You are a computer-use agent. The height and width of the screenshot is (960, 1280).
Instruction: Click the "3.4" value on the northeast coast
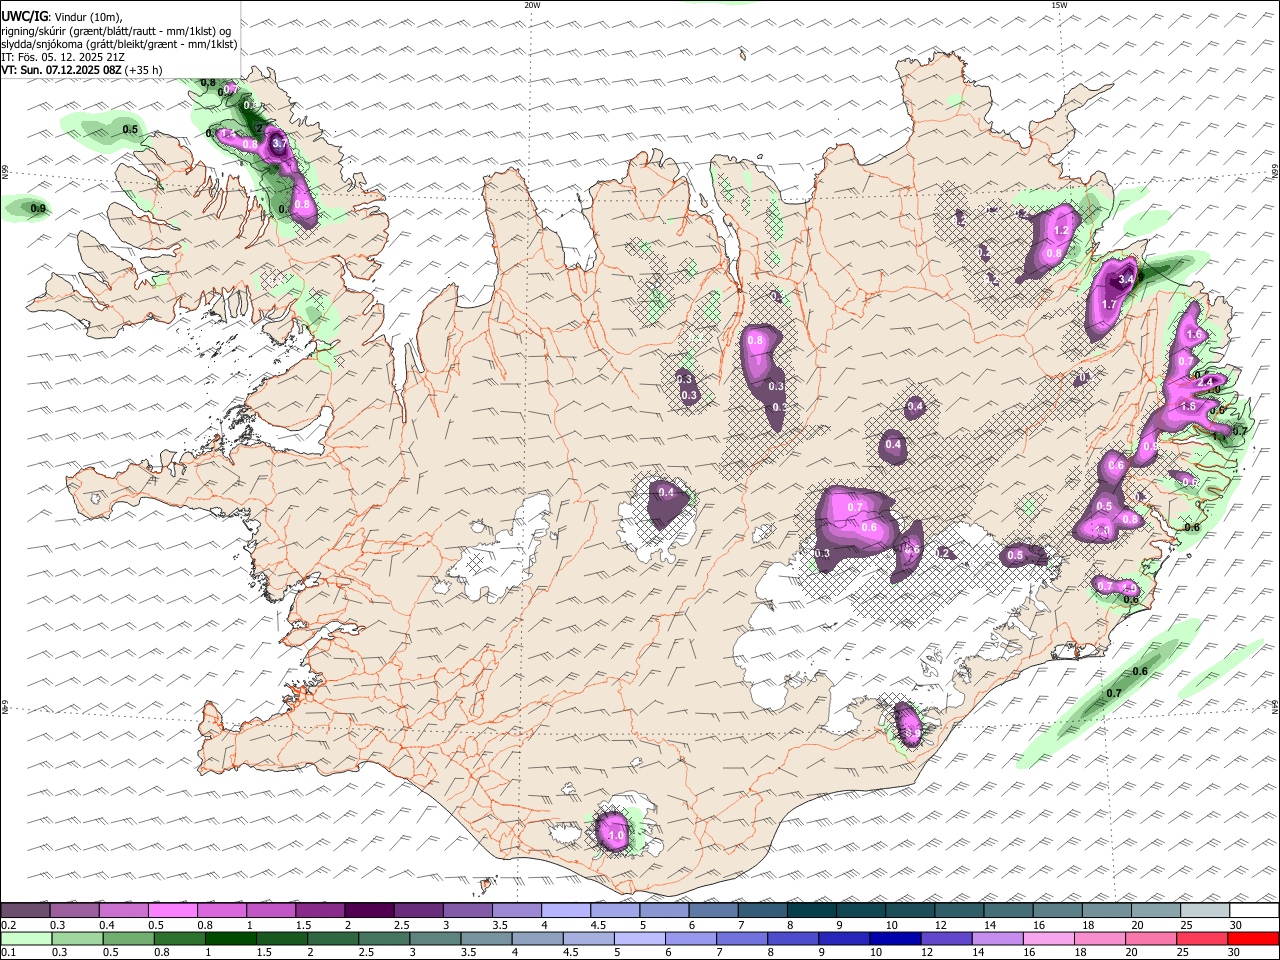click(1126, 279)
